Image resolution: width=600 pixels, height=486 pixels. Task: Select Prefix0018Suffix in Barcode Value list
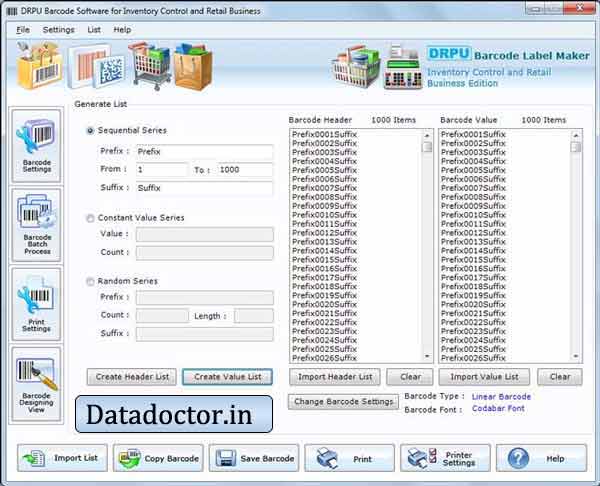(x=473, y=287)
